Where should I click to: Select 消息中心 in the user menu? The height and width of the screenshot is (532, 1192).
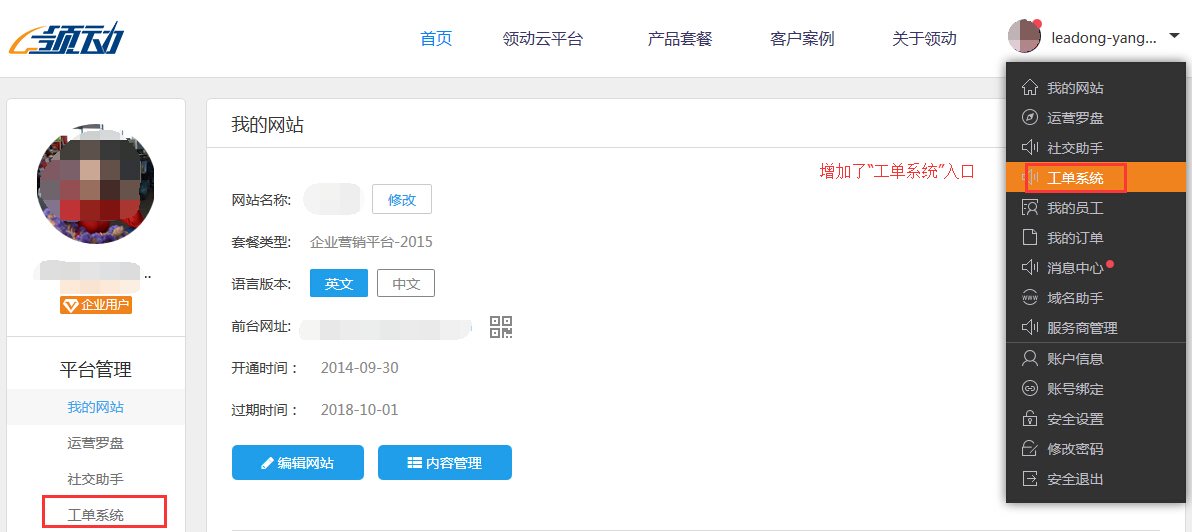point(1075,268)
